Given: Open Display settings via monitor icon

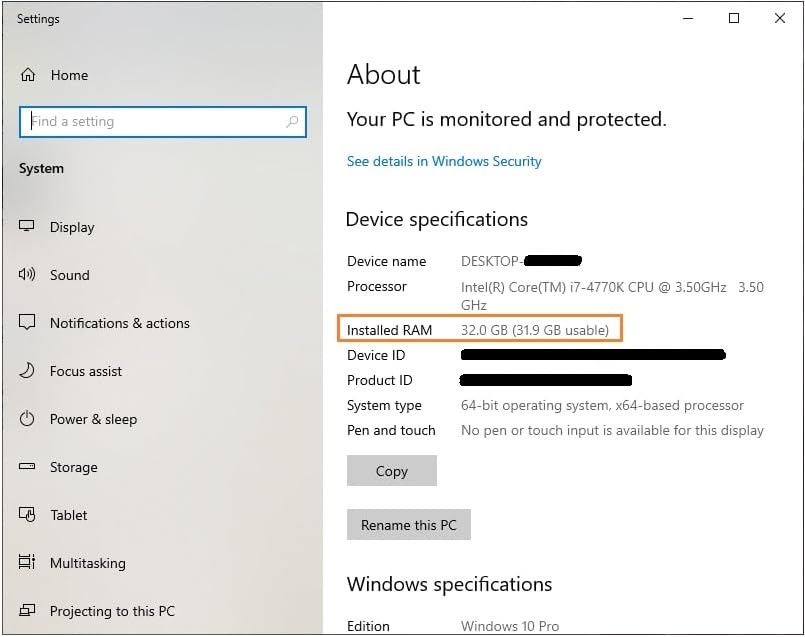Looking at the screenshot, I should click(27, 226).
